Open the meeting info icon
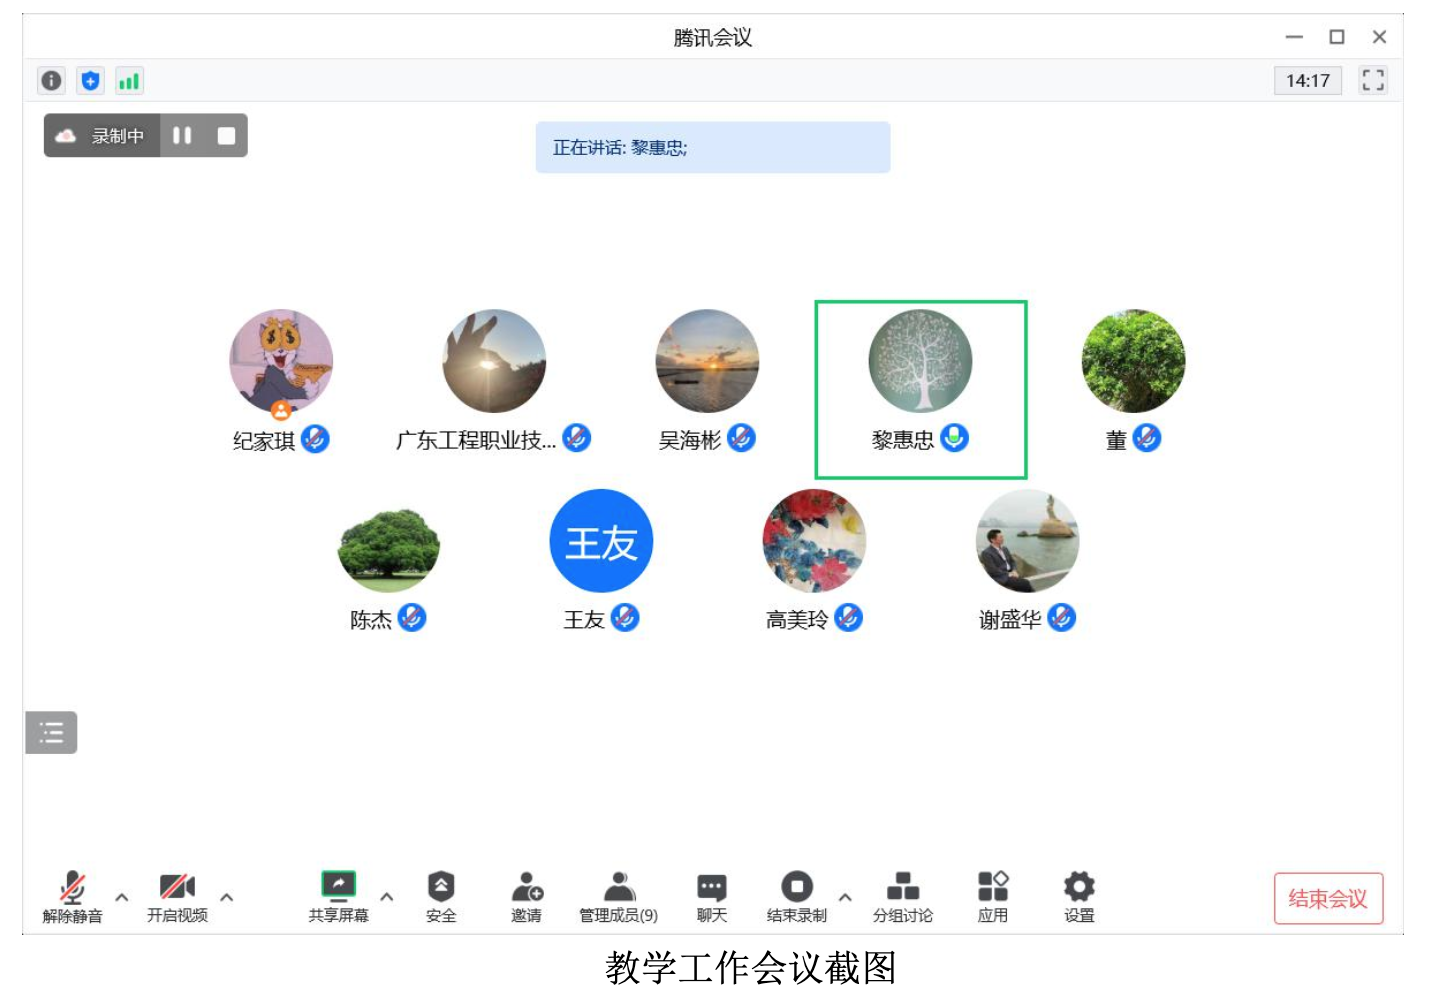 (x=52, y=81)
